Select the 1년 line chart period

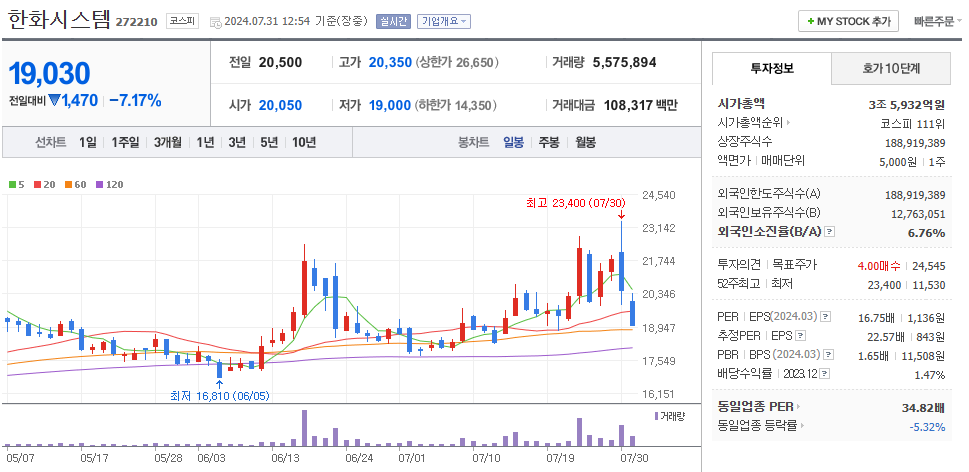(205, 142)
